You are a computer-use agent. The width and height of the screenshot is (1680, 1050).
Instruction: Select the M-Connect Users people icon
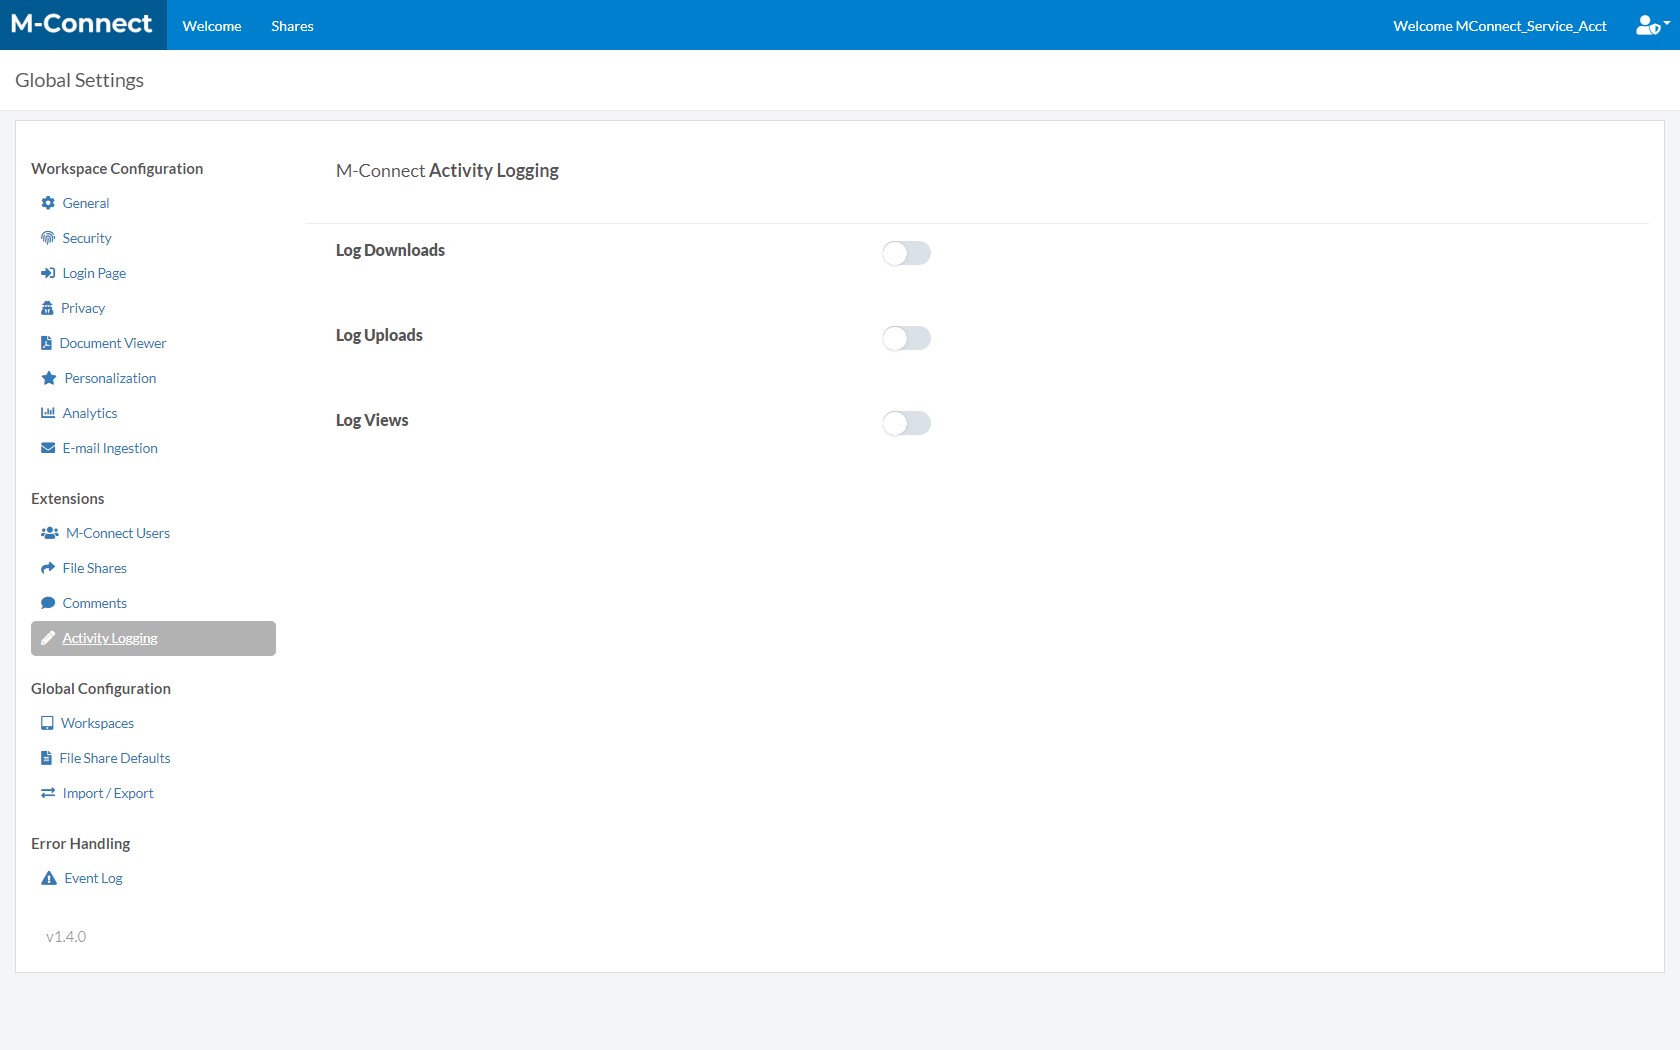pos(48,533)
